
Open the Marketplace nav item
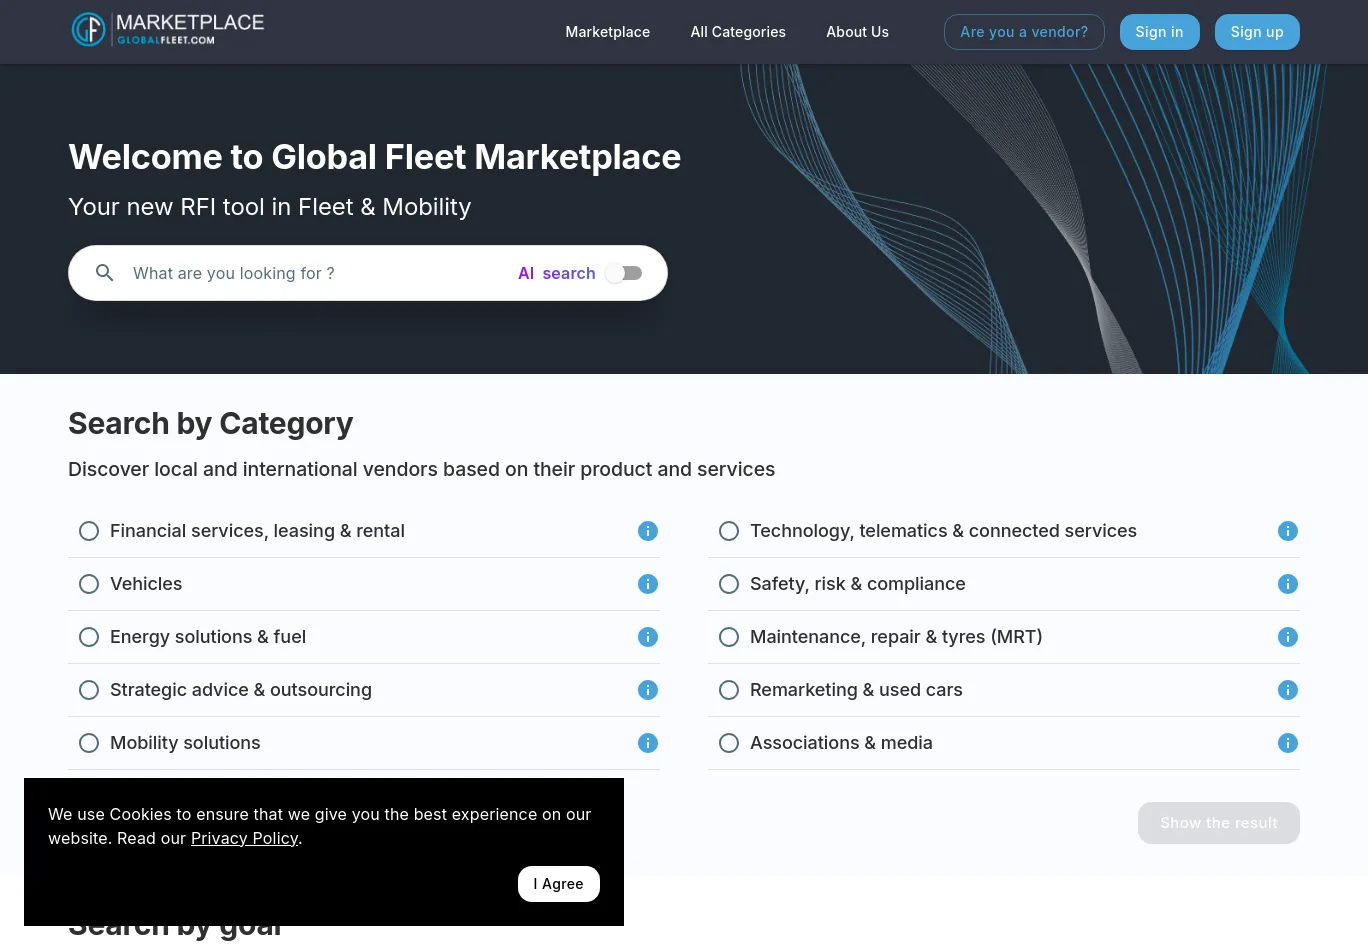pyautogui.click(x=607, y=32)
